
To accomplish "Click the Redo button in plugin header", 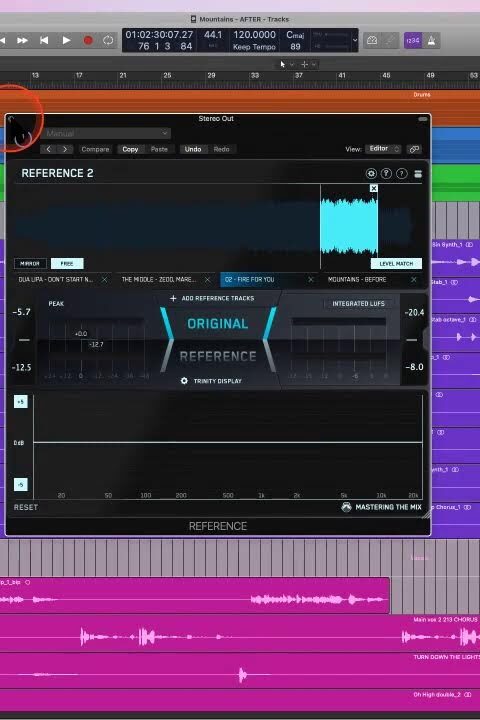I will tap(221, 149).
